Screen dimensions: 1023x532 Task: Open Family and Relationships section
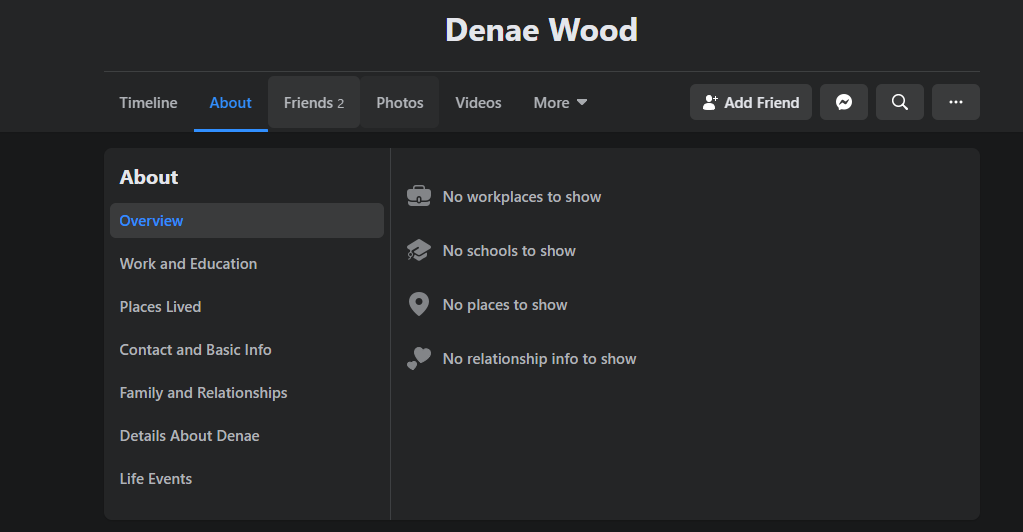click(x=247, y=393)
